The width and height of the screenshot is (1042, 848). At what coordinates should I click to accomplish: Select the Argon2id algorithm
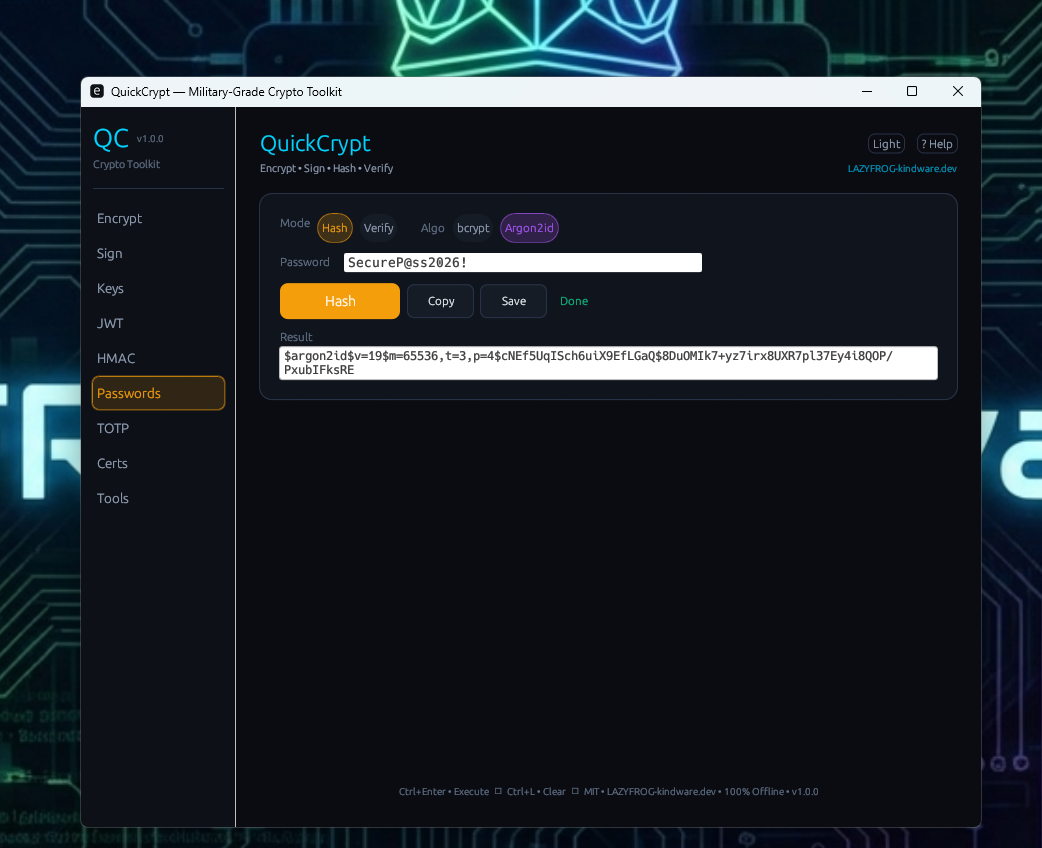529,228
